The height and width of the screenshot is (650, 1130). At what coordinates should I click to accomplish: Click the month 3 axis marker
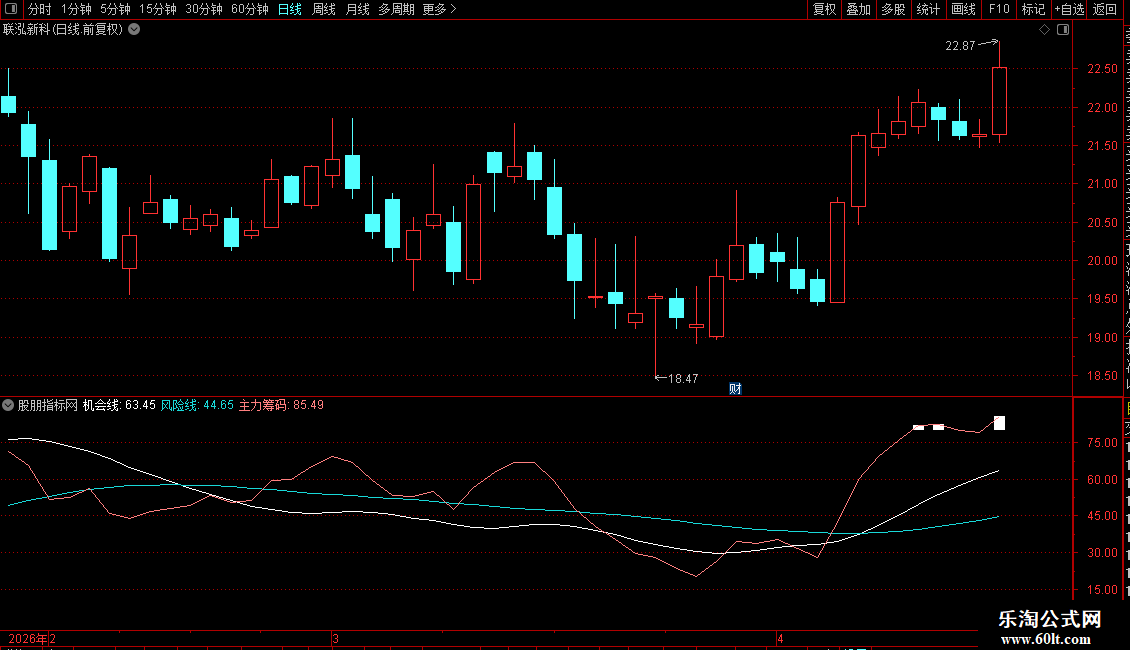(x=335, y=638)
